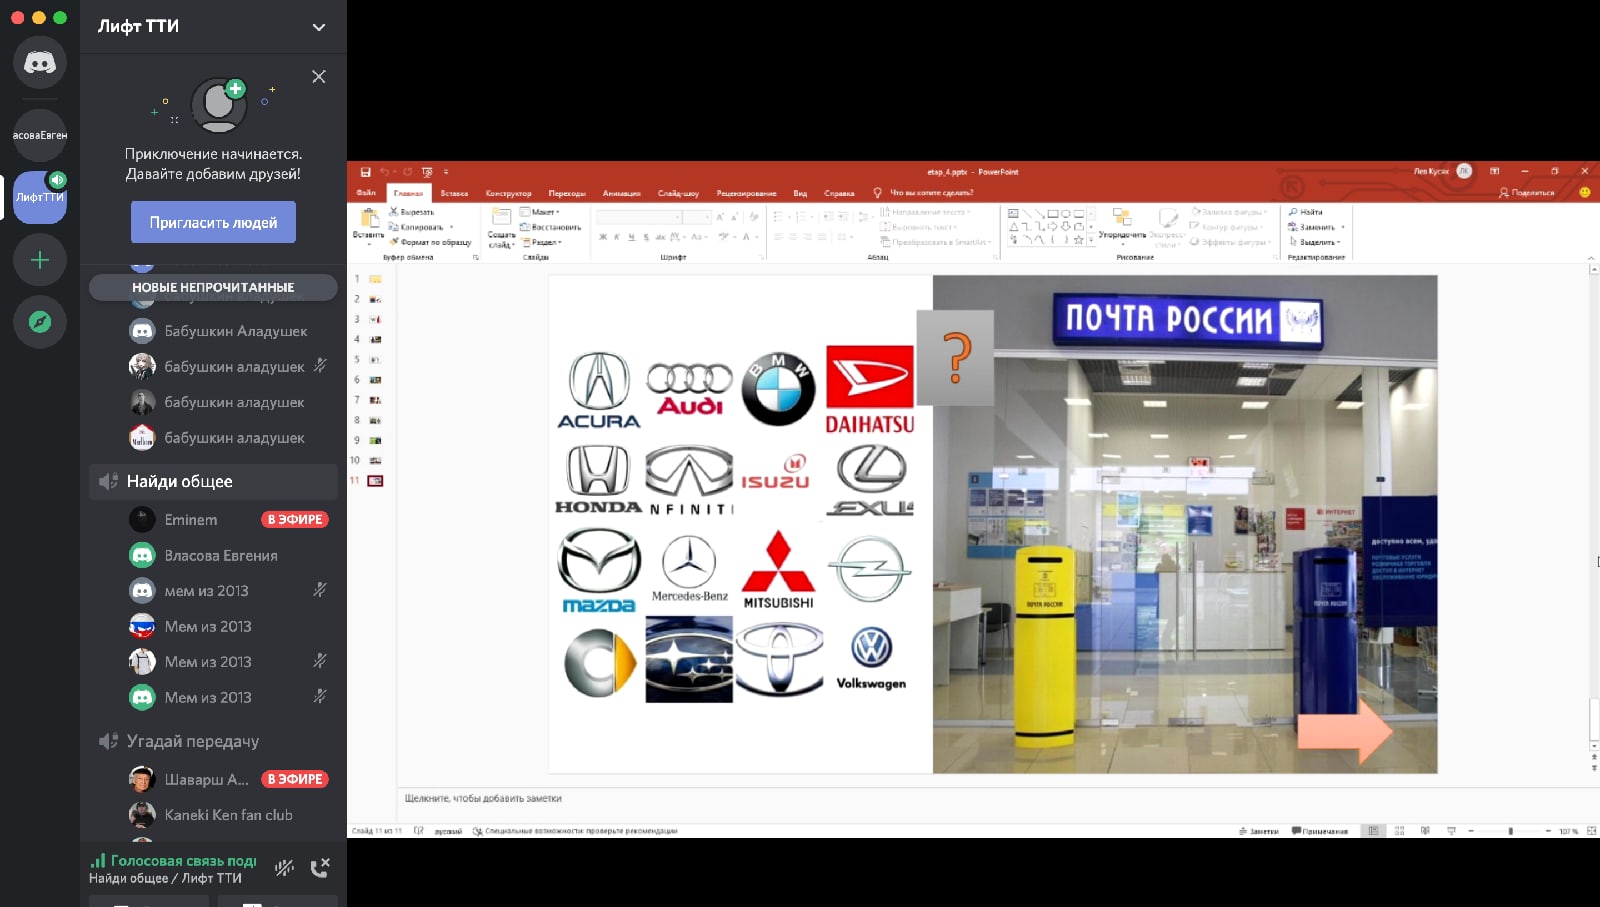
Task: Open ribbon display options icon
Action: [1495, 172]
